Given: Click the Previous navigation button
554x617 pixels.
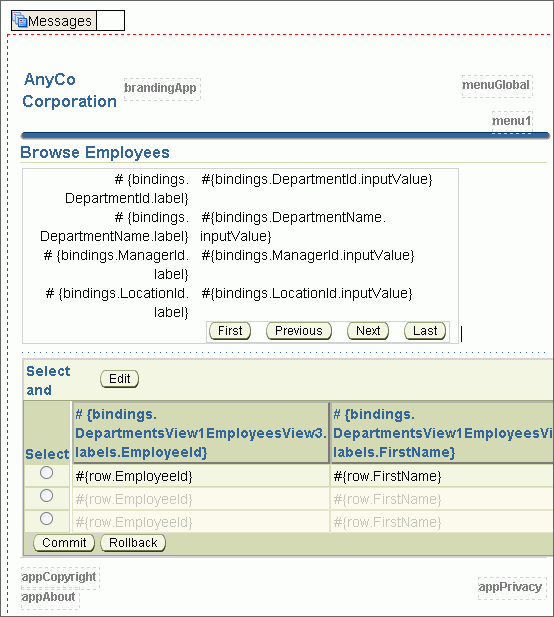Looking at the screenshot, I should [x=299, y=331].
